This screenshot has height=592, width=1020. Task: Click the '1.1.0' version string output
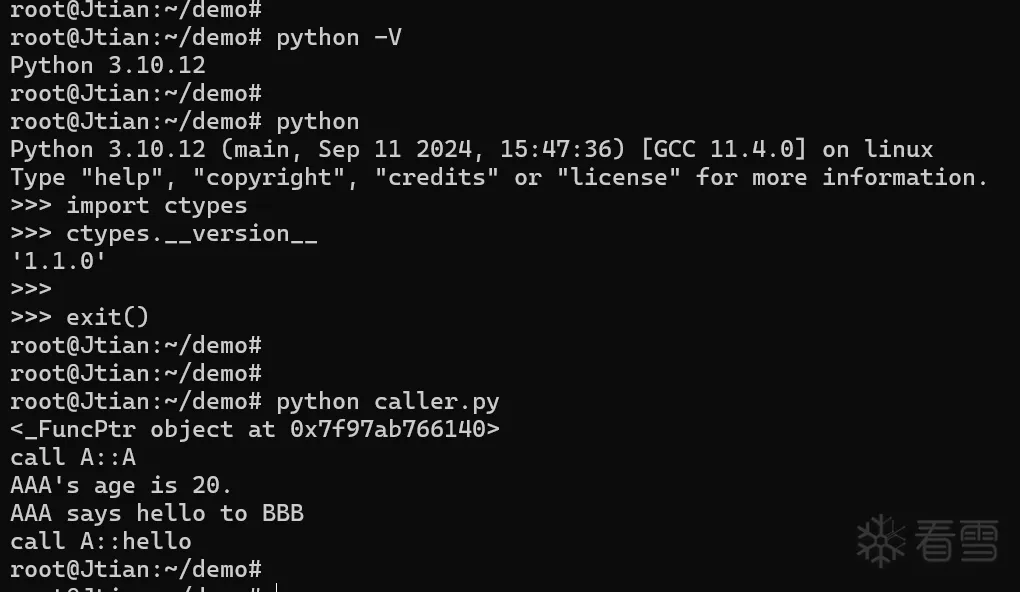(x=58, y=262)
